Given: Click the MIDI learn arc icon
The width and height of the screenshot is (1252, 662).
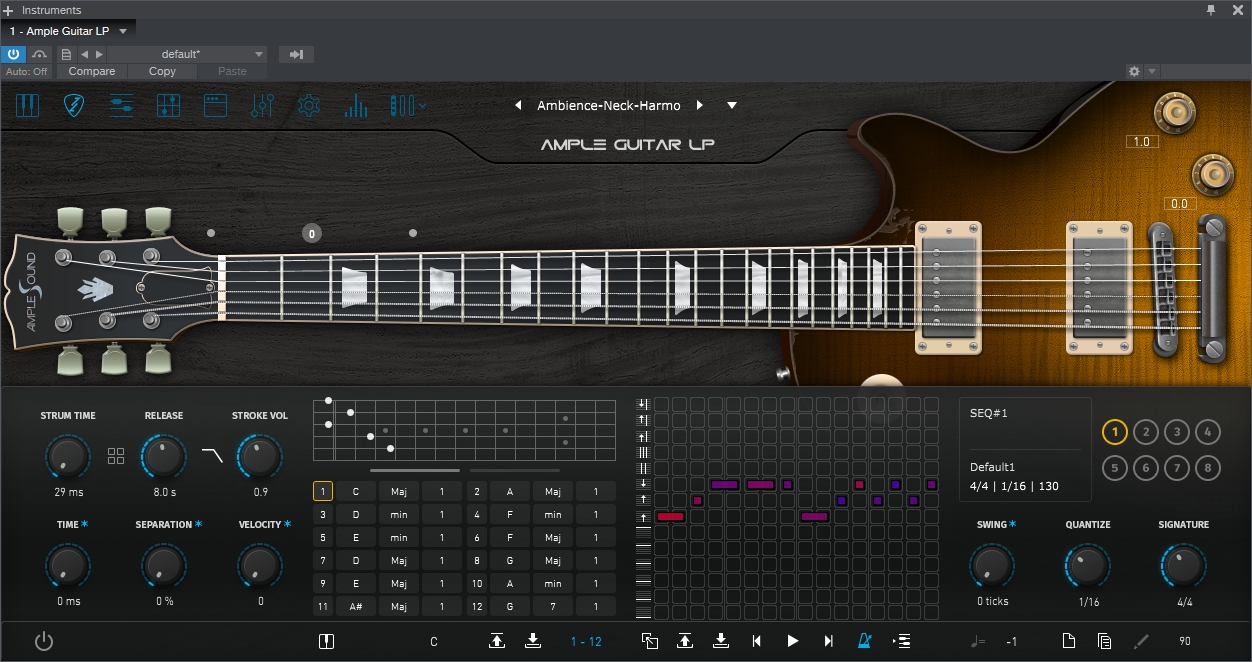Looking at the screenshot, I should 40,54.
